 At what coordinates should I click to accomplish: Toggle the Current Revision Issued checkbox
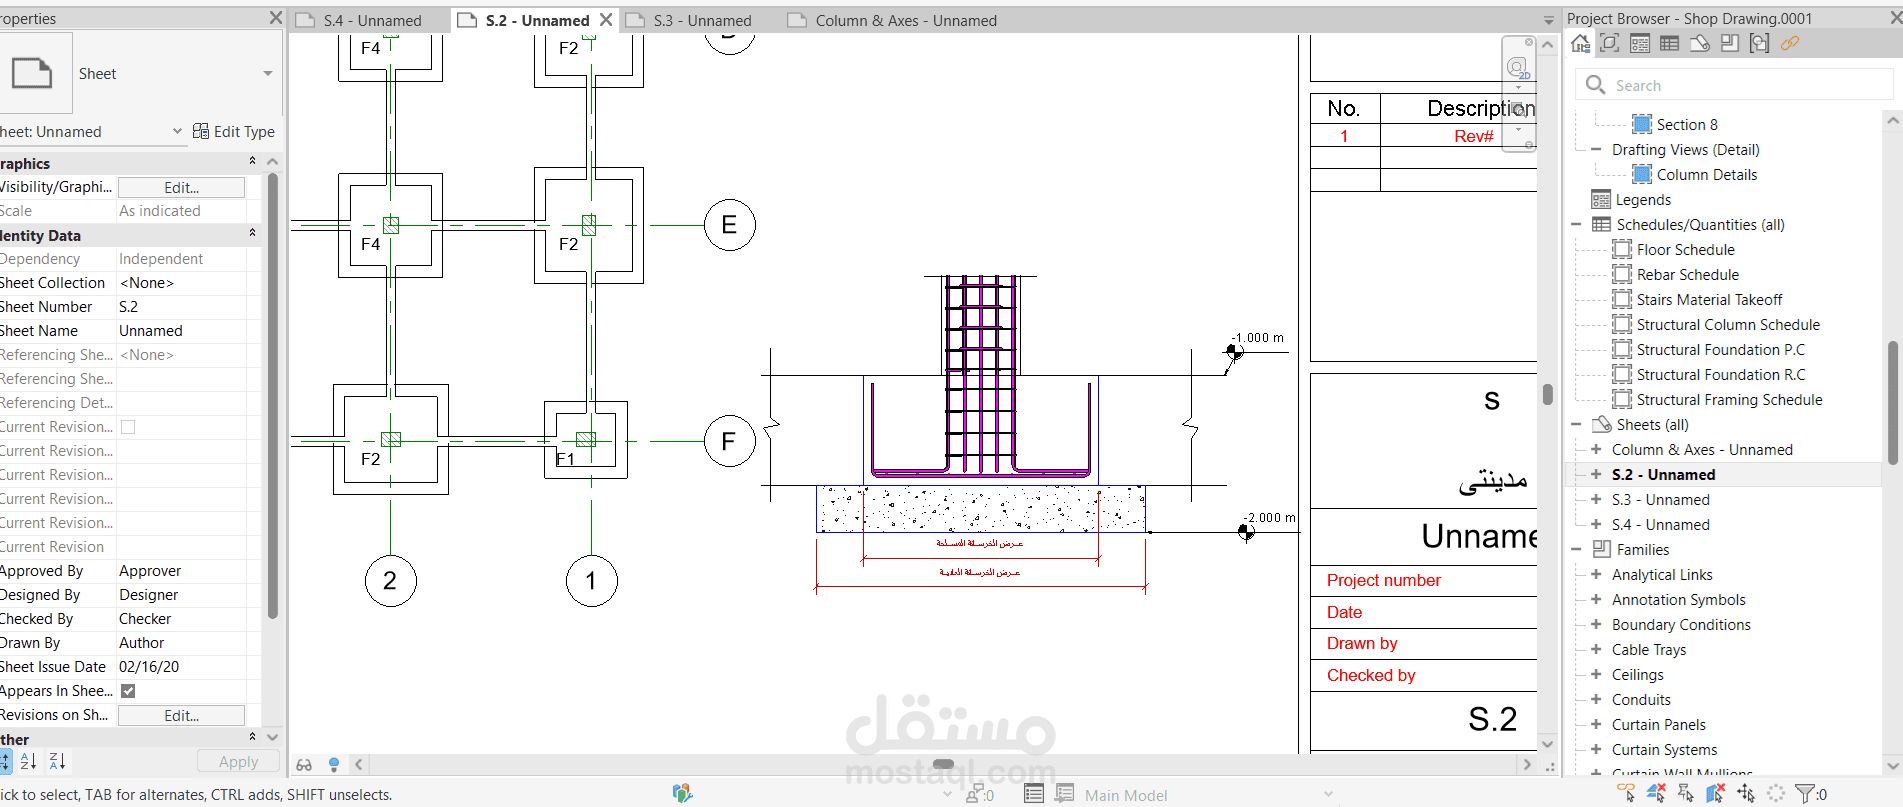coord(128,427)
